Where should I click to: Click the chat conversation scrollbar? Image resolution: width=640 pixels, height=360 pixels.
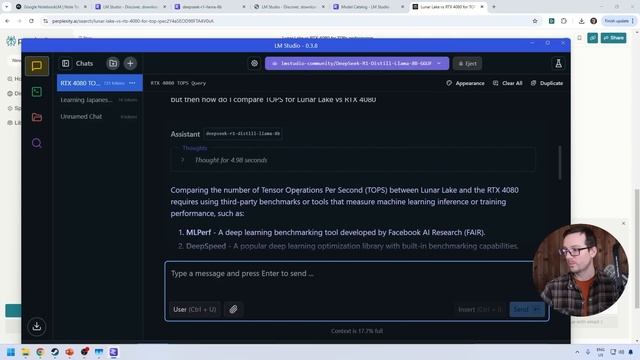560,162
